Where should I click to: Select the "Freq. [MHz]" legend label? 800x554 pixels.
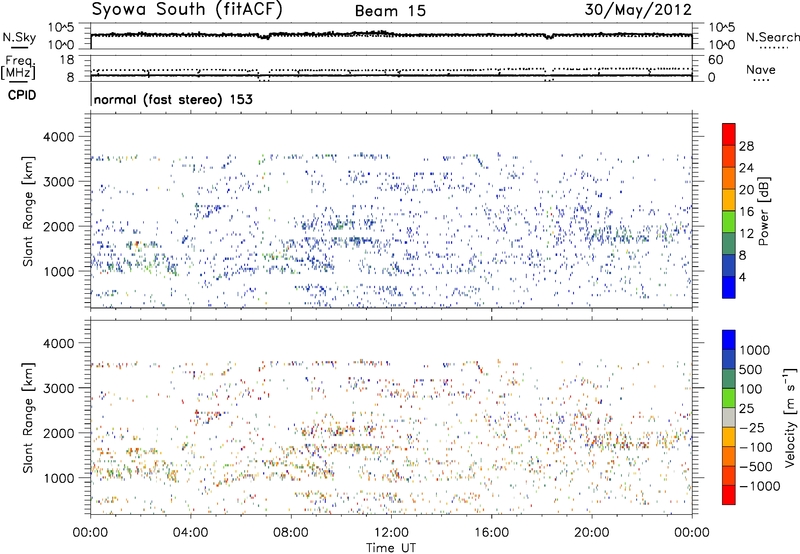click(x=18, y=67)
